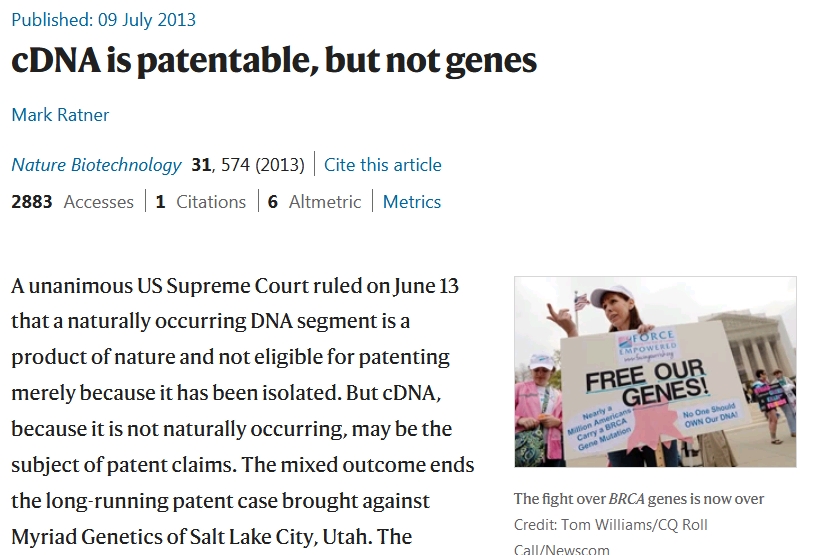Open author Mark Ratner's link
This screenshot has width=819, height=555.
[x=60, y=115]
